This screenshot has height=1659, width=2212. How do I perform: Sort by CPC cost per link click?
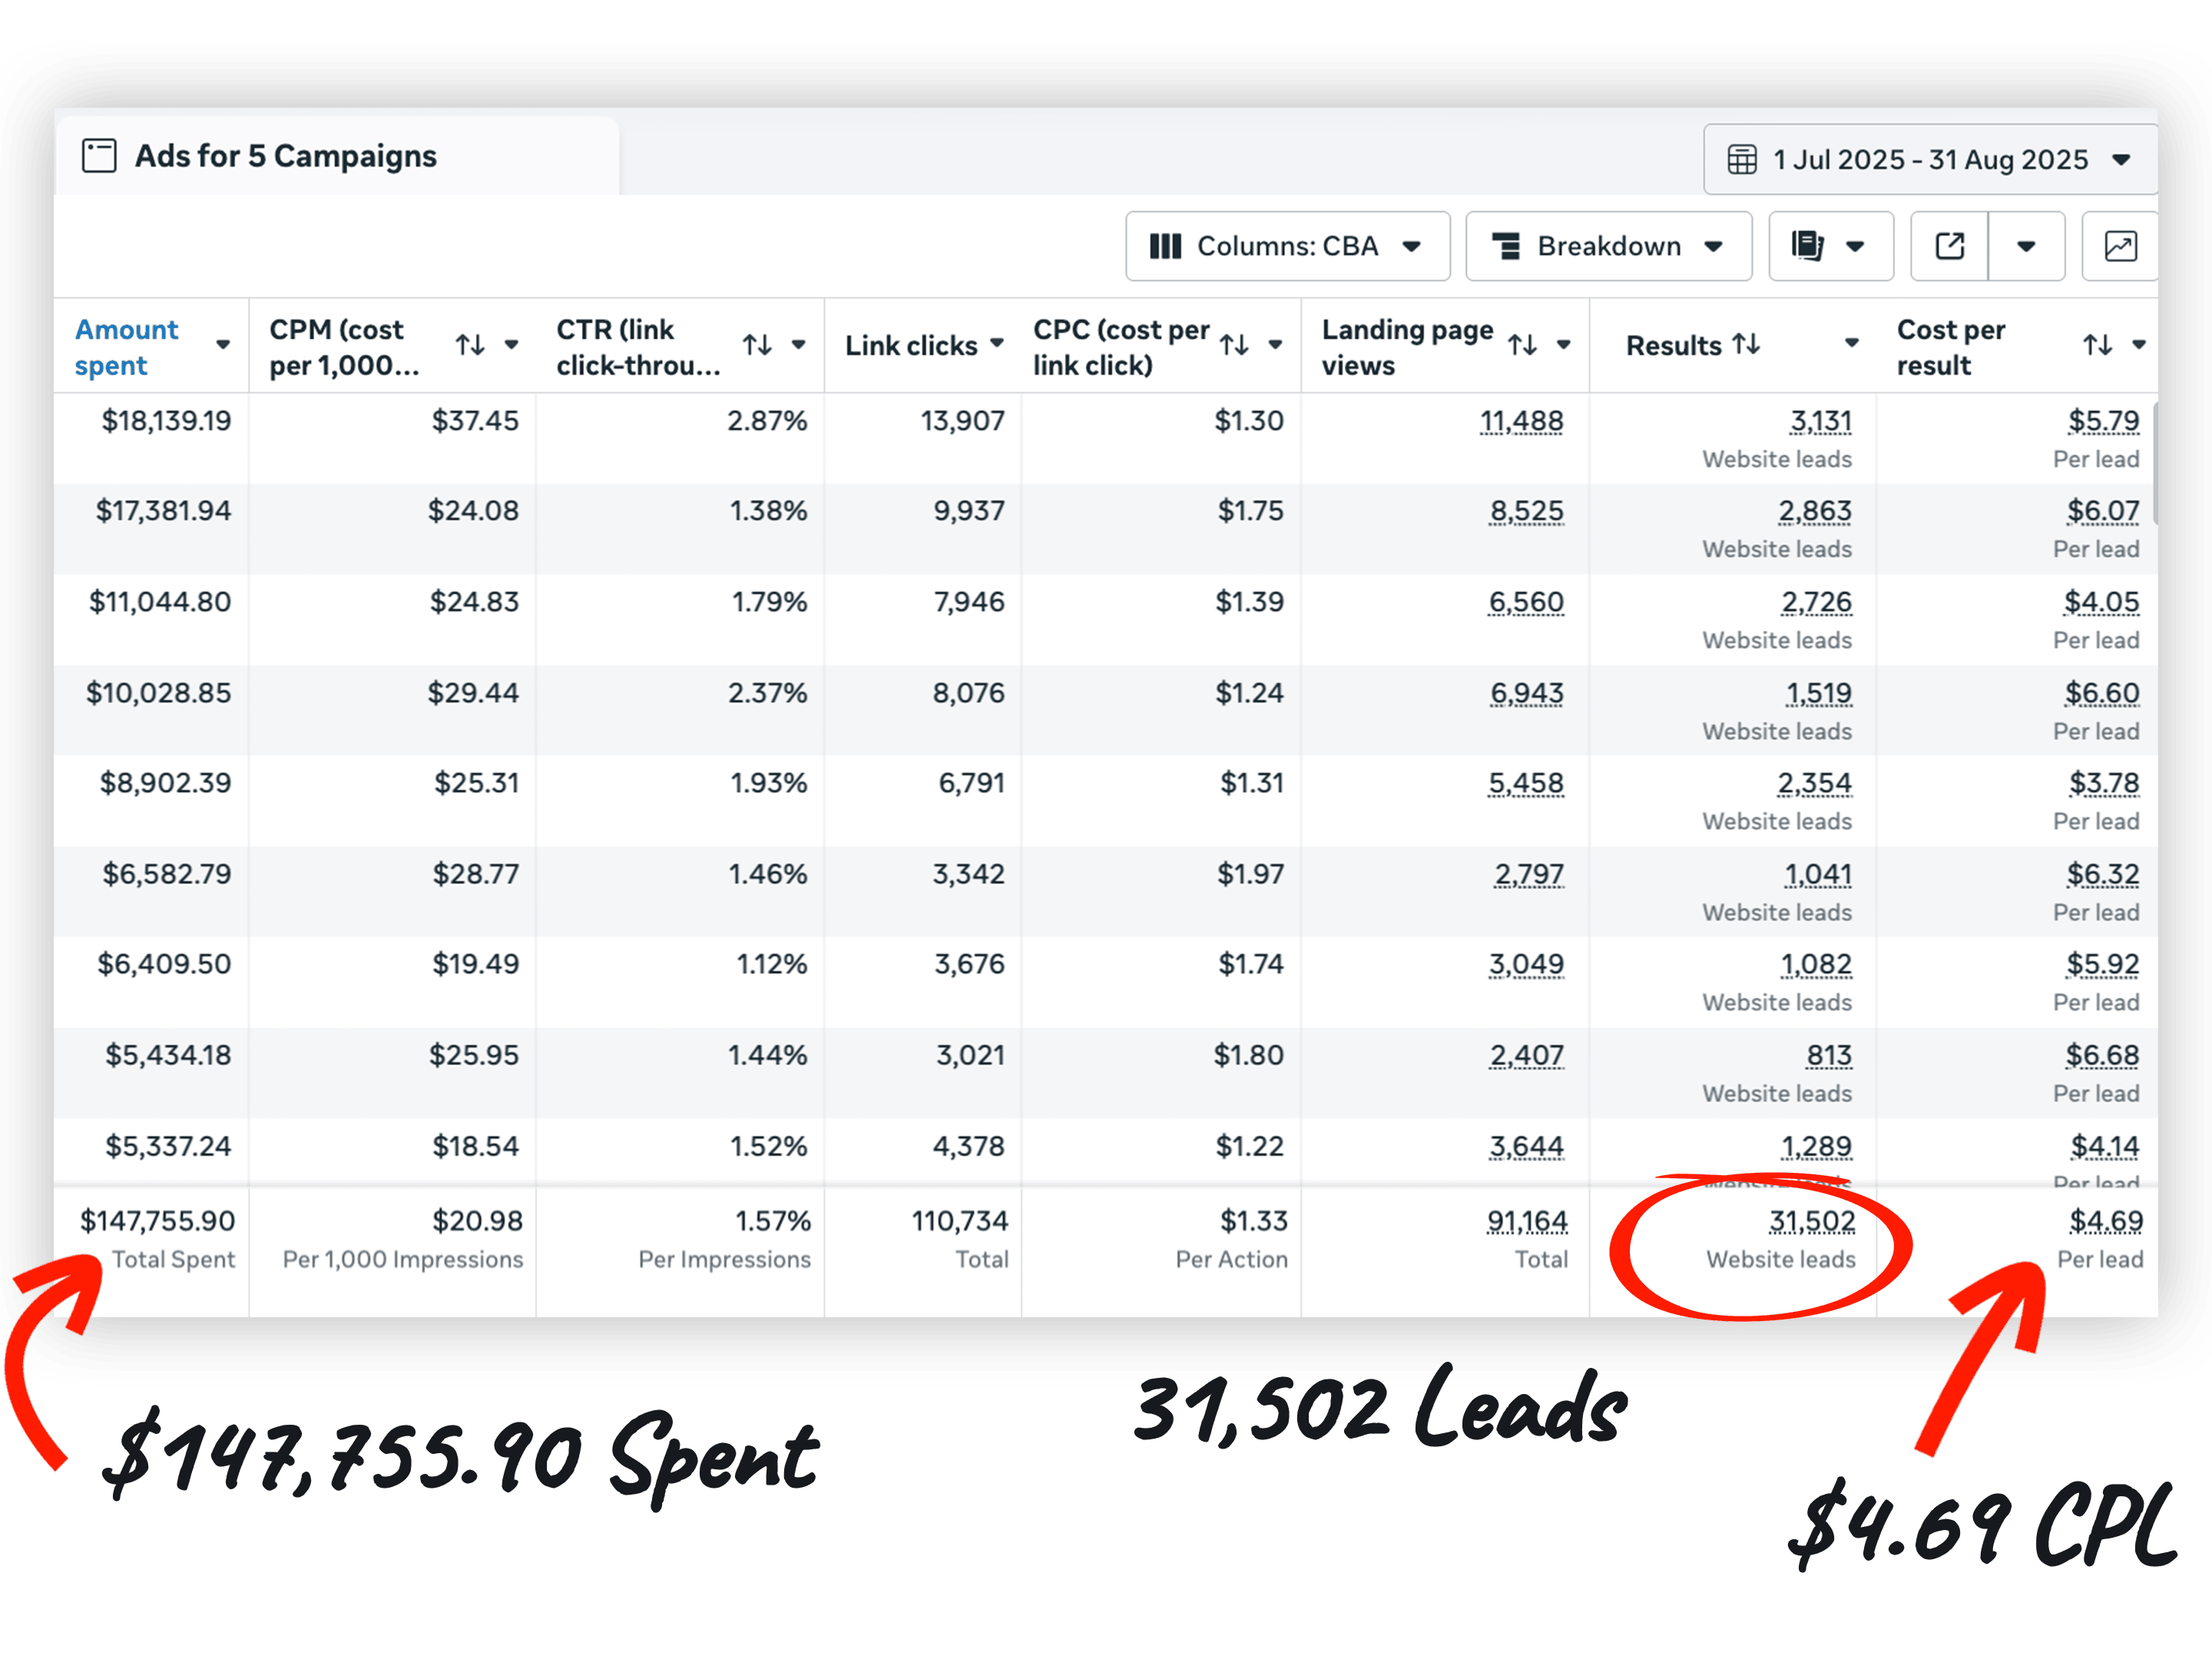point(1235,345)
